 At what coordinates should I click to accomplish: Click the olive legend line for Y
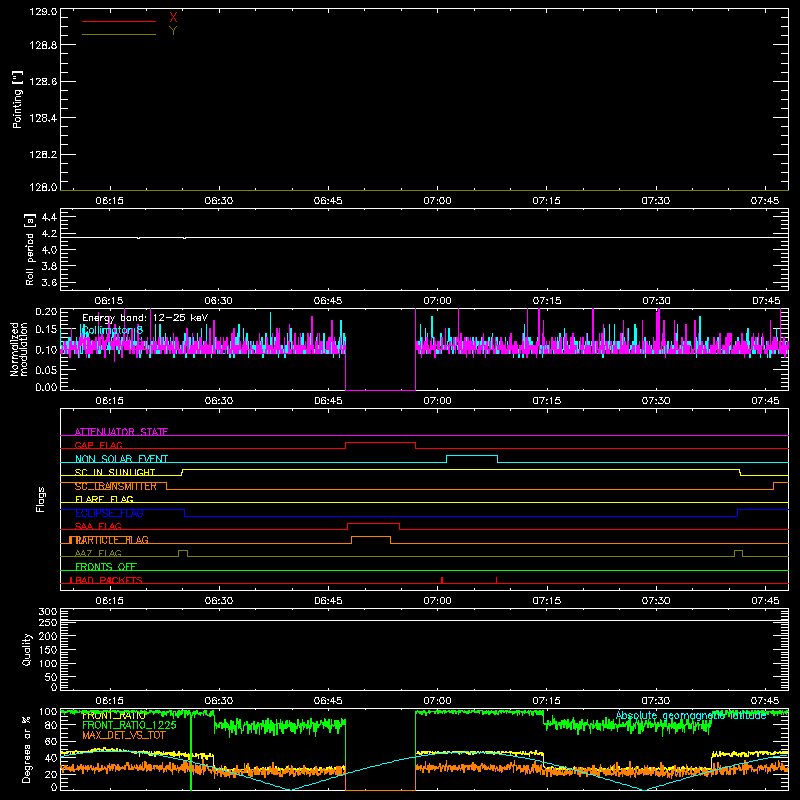(119, 34)
